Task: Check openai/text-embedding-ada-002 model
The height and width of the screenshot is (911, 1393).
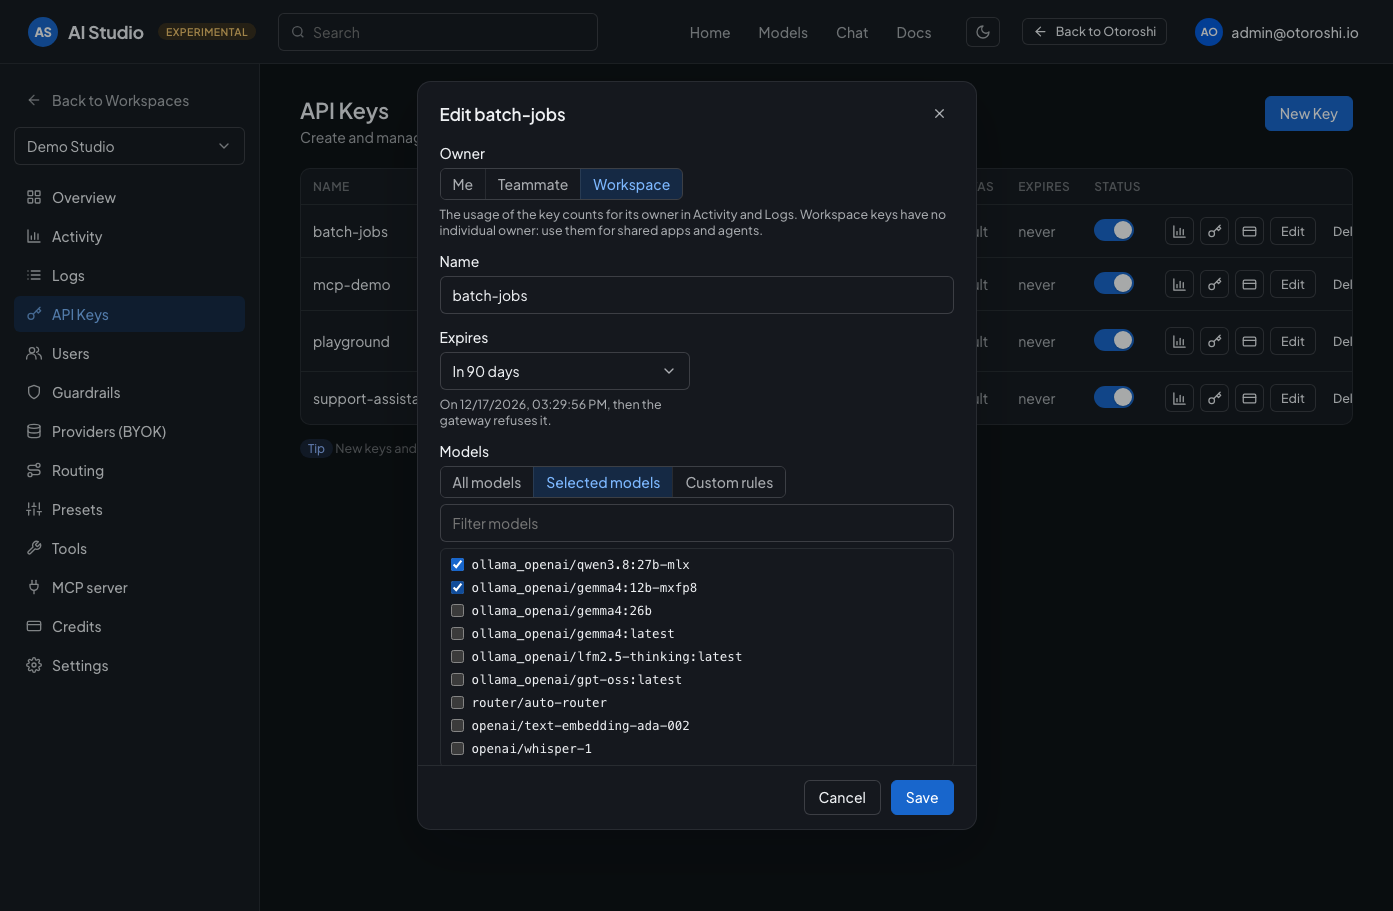Action: click(457, 725)
